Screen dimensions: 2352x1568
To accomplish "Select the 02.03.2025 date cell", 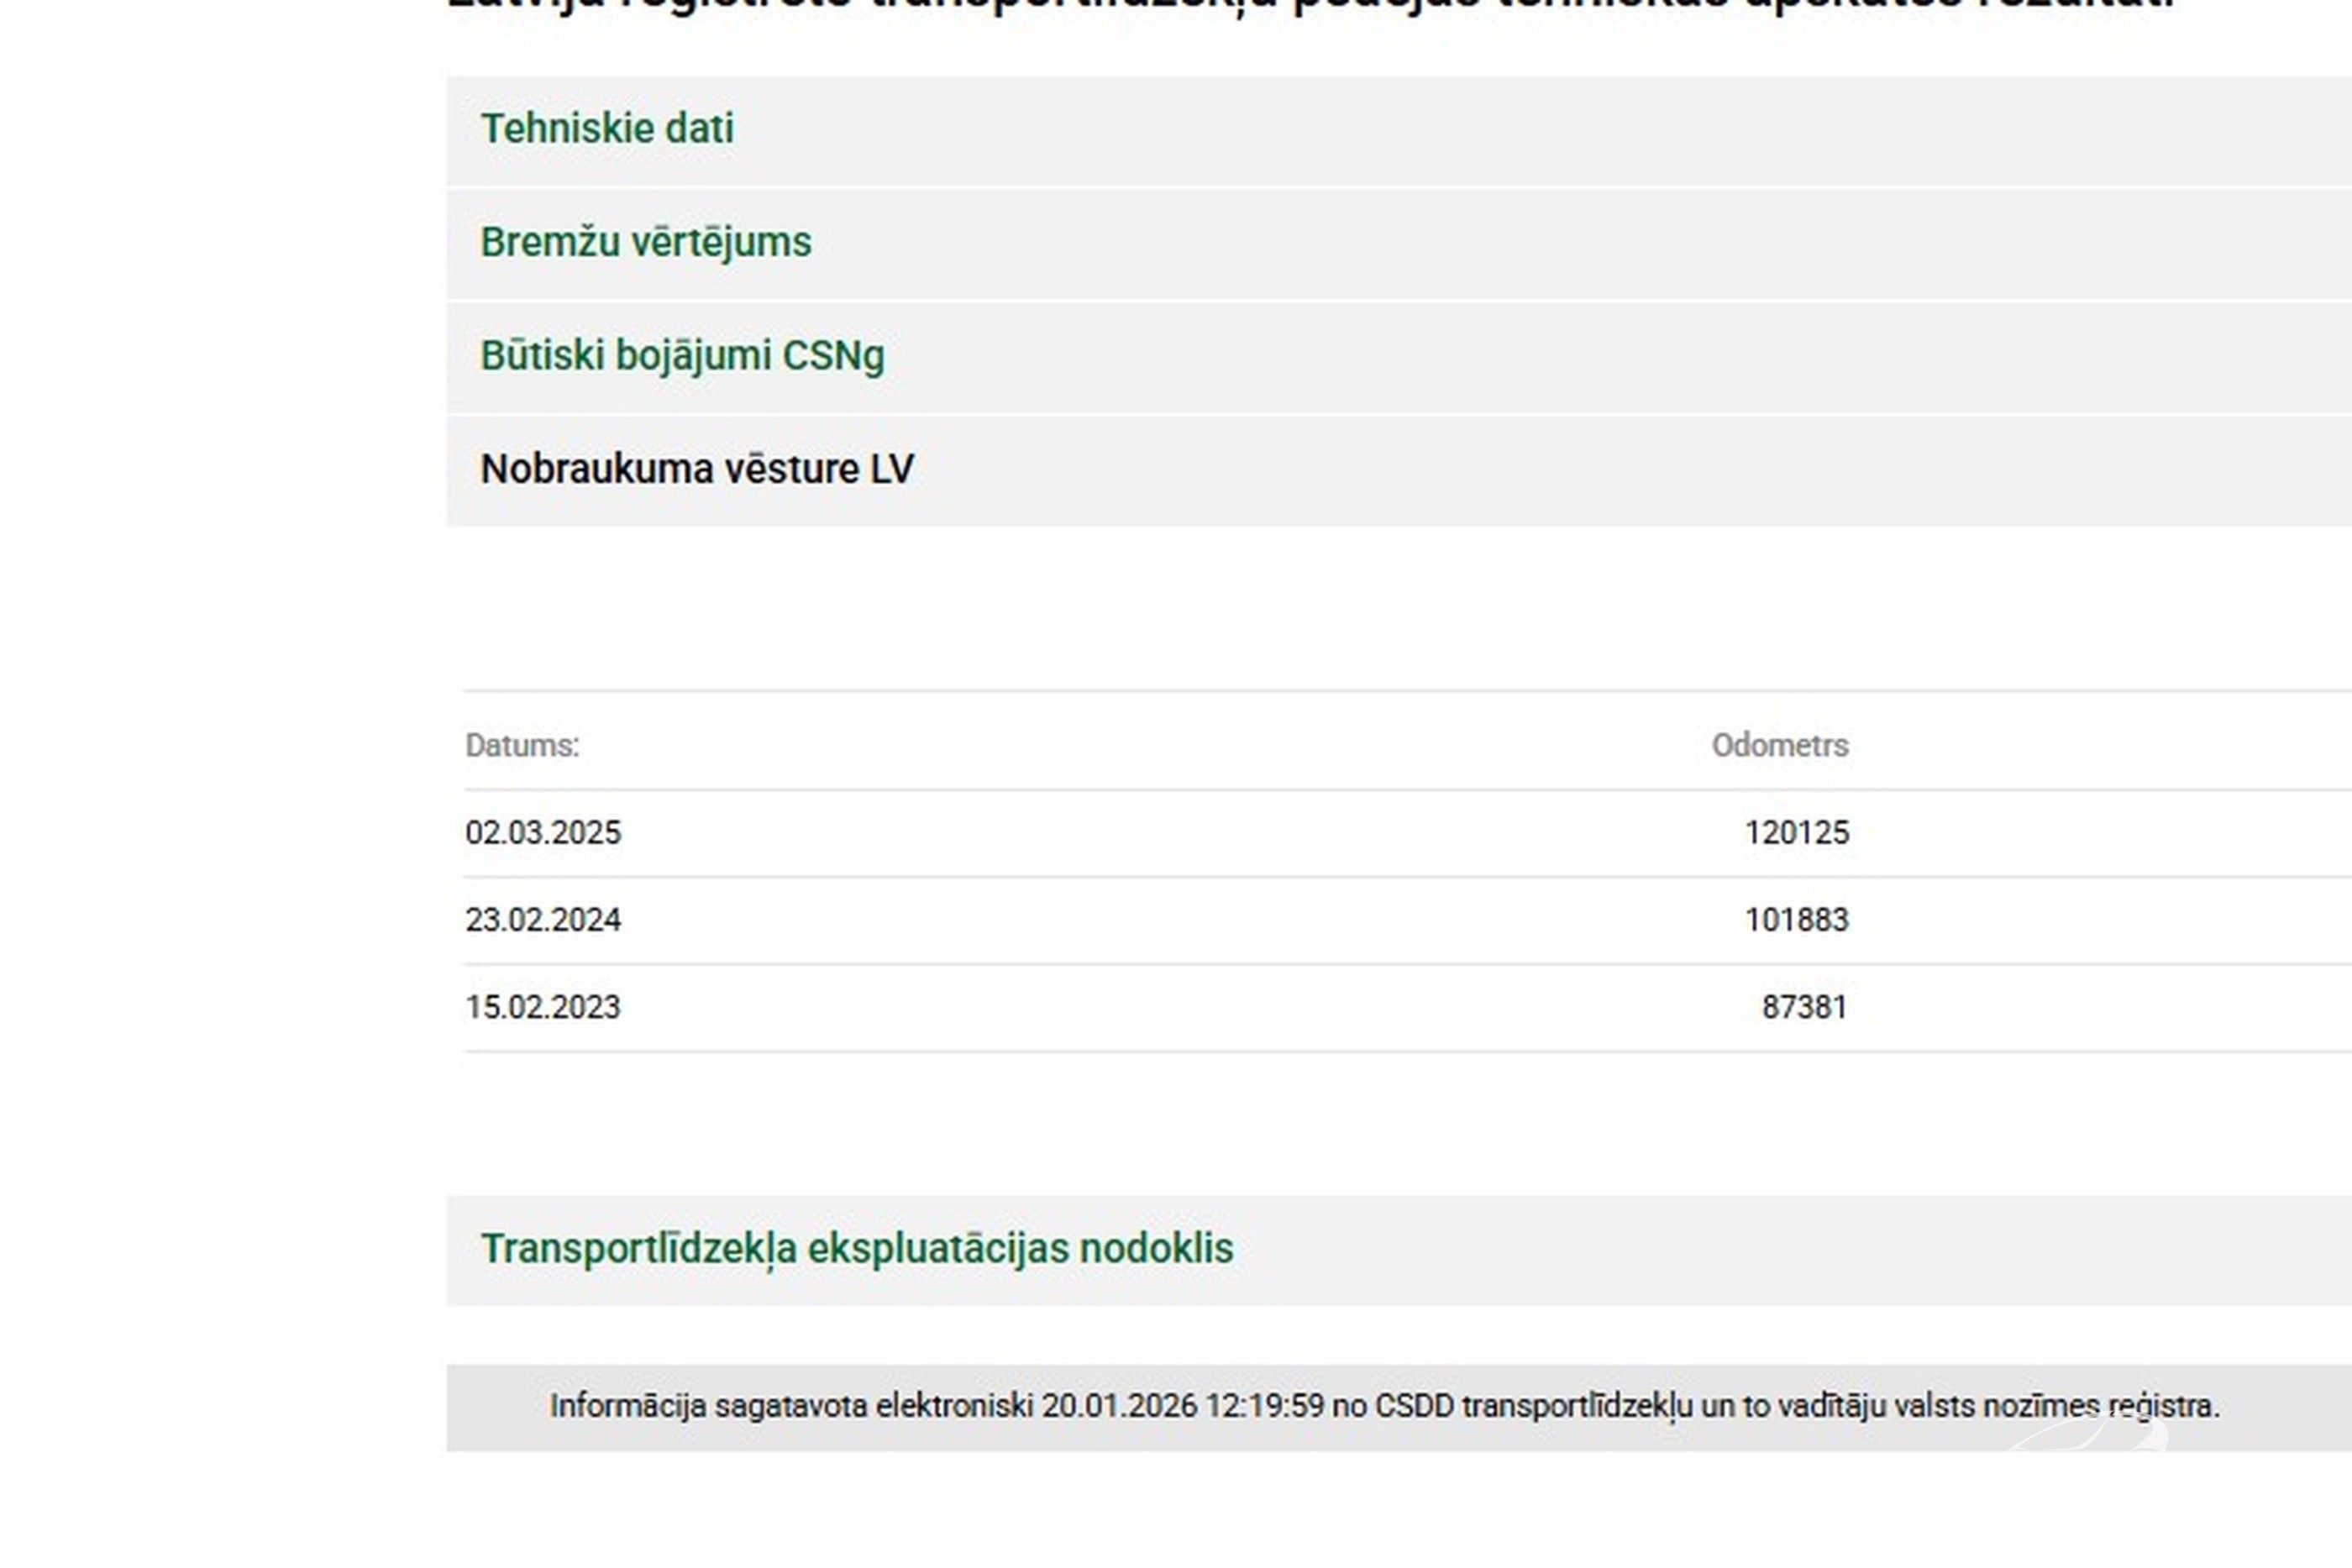I will pyautogui.click(x=543, y=833).
